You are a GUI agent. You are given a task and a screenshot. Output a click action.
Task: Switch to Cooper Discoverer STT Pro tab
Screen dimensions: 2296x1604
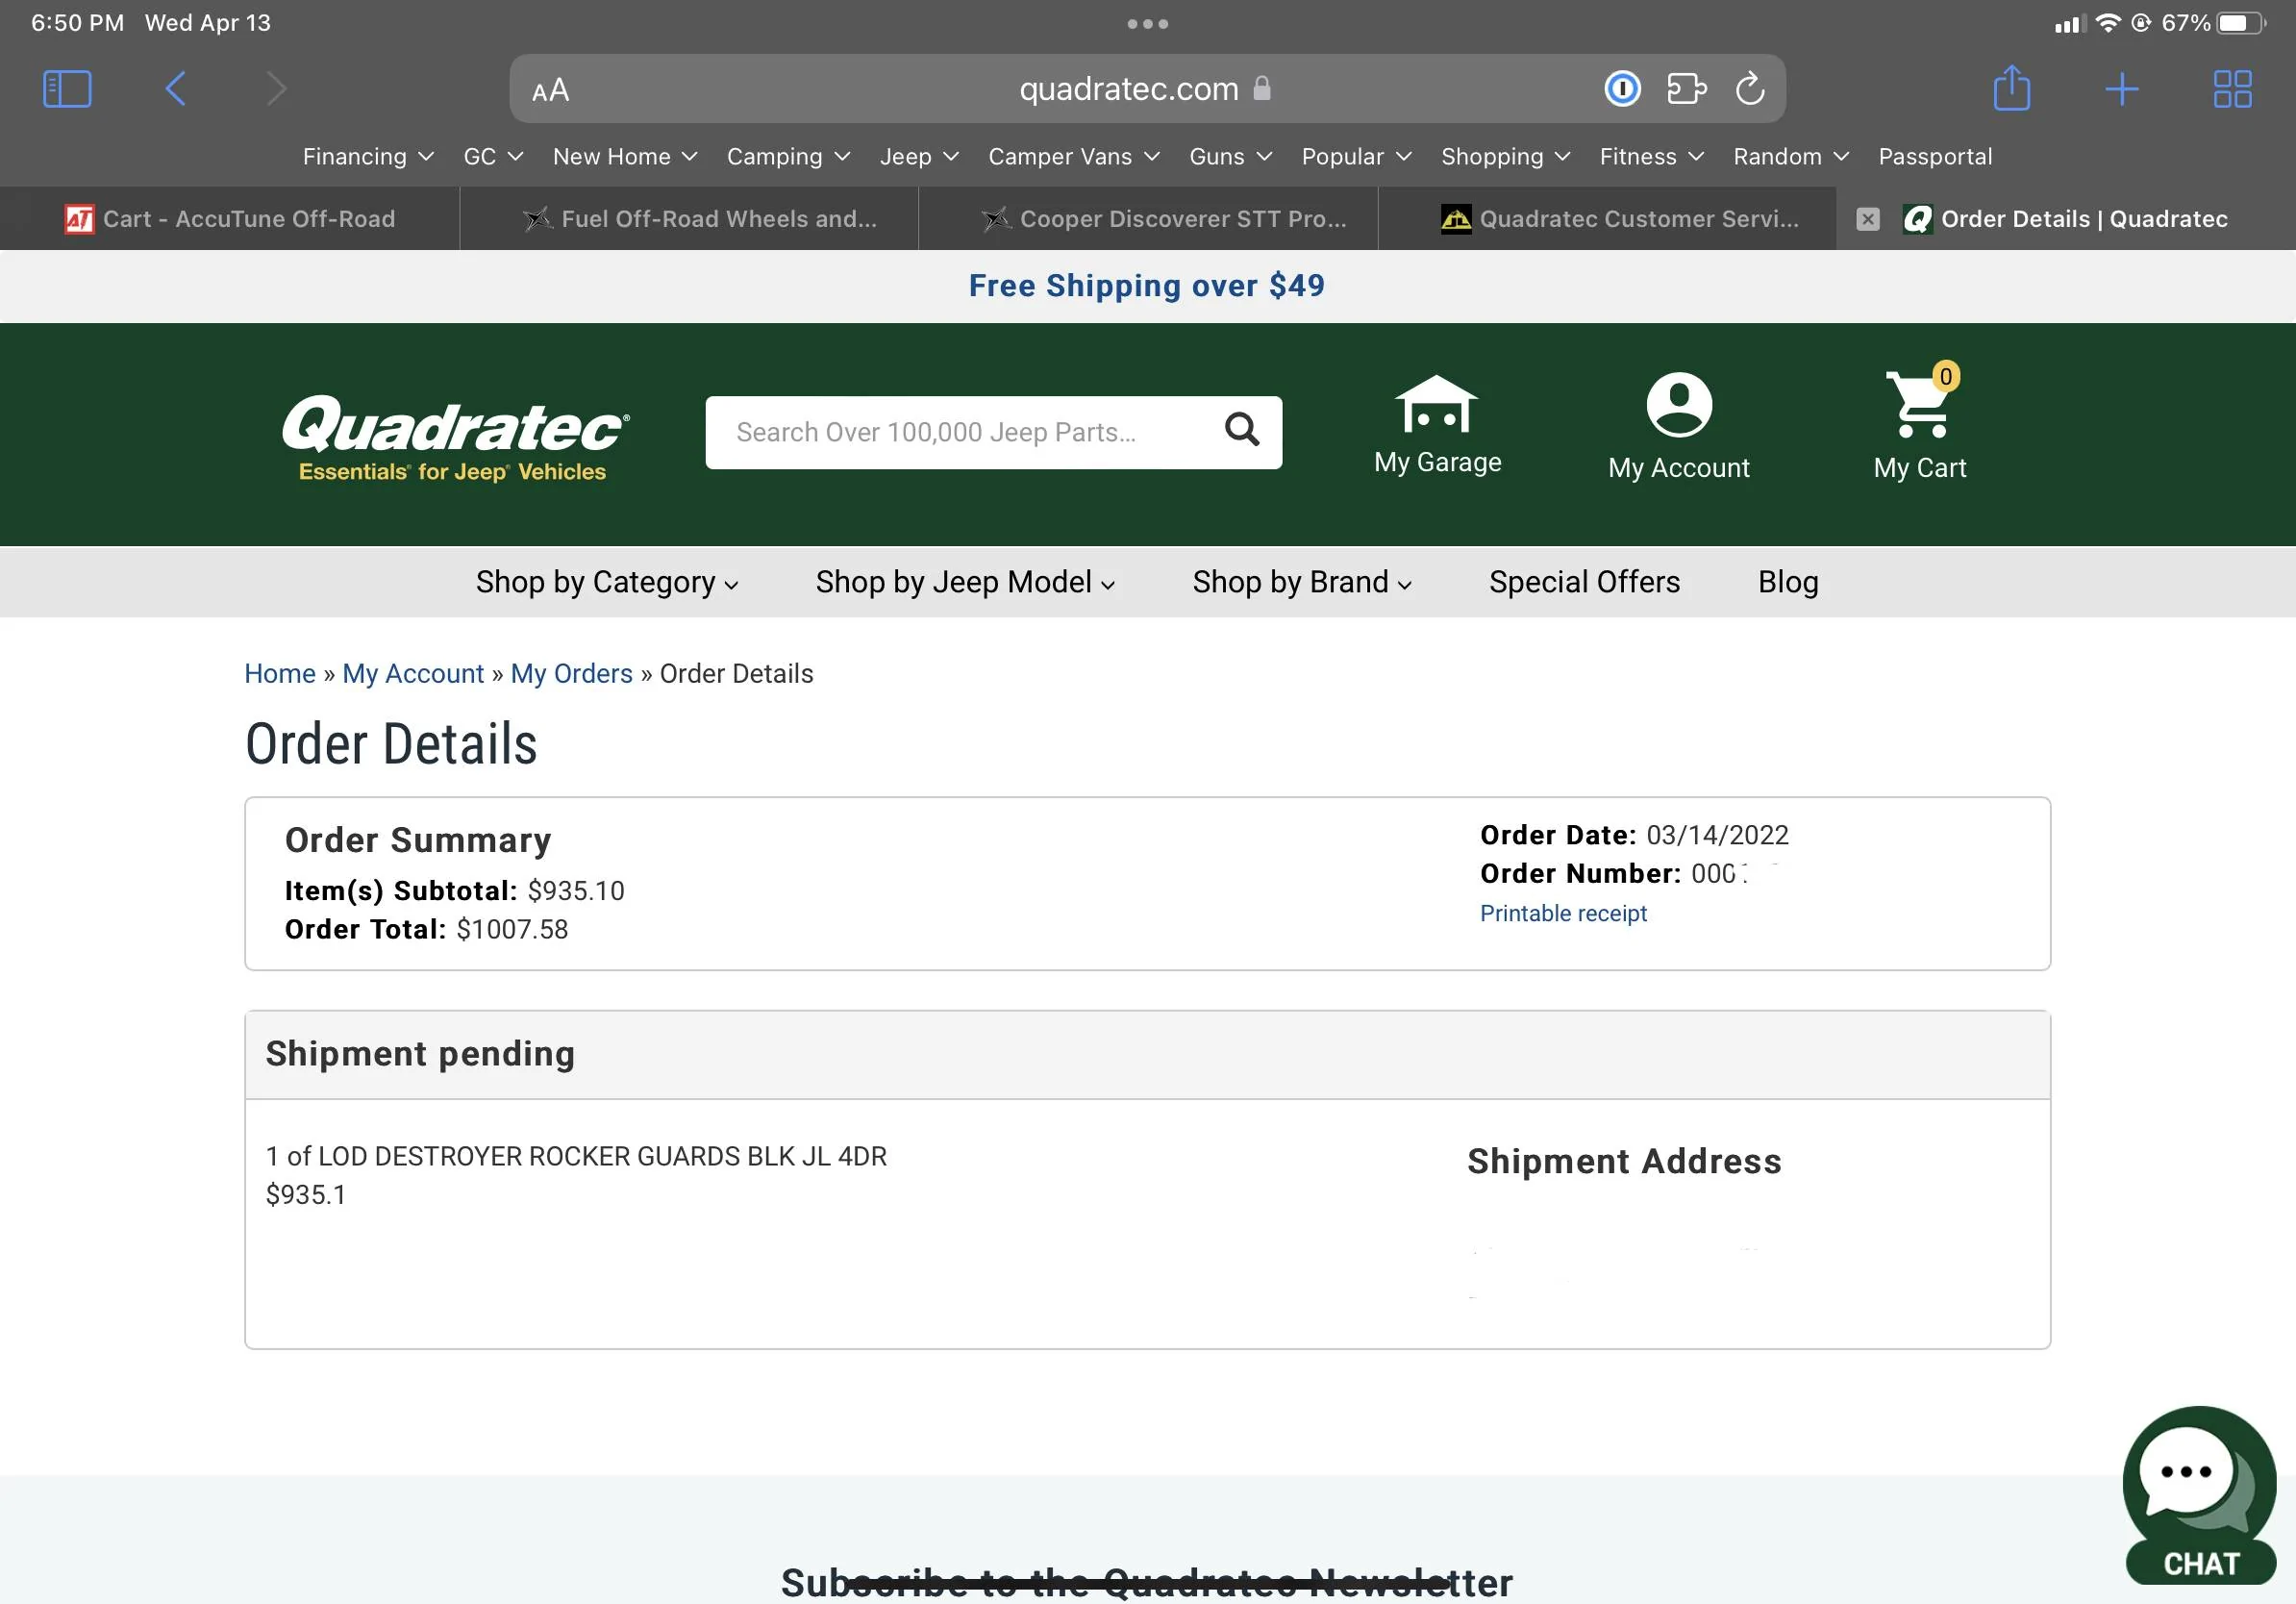pyautogui.click(x=1148, y=219)
